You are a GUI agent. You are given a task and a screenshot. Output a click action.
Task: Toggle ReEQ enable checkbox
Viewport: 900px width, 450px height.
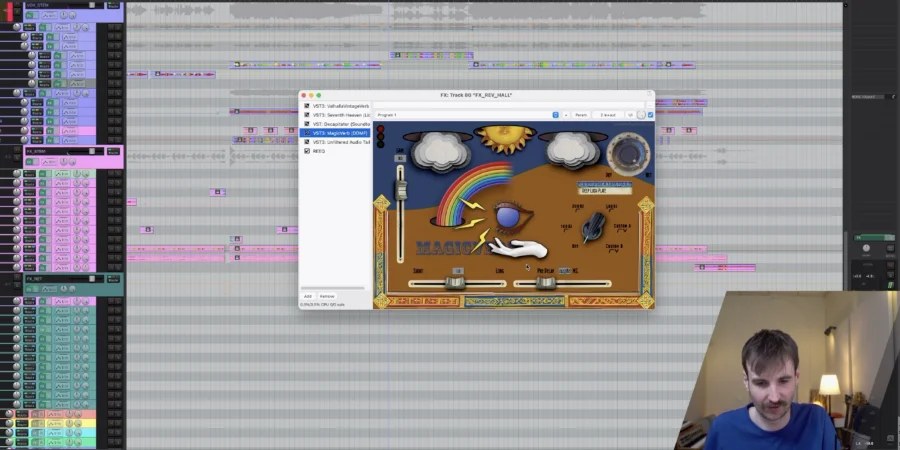[x=307, y=151]
